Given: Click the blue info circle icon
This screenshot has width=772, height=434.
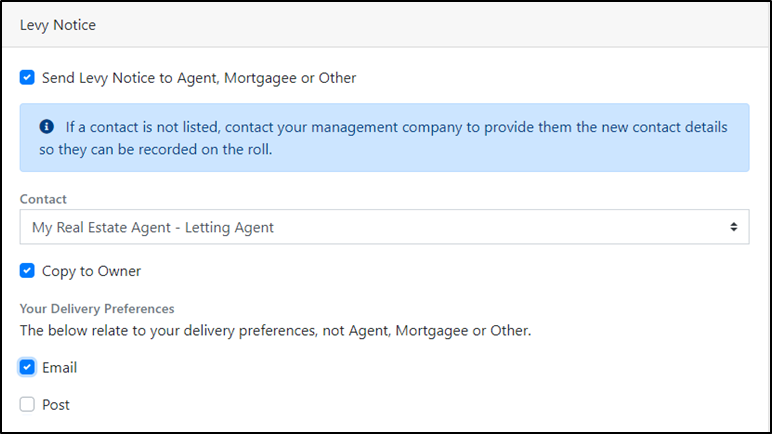Looking at the screenshot, I should 46,128.
